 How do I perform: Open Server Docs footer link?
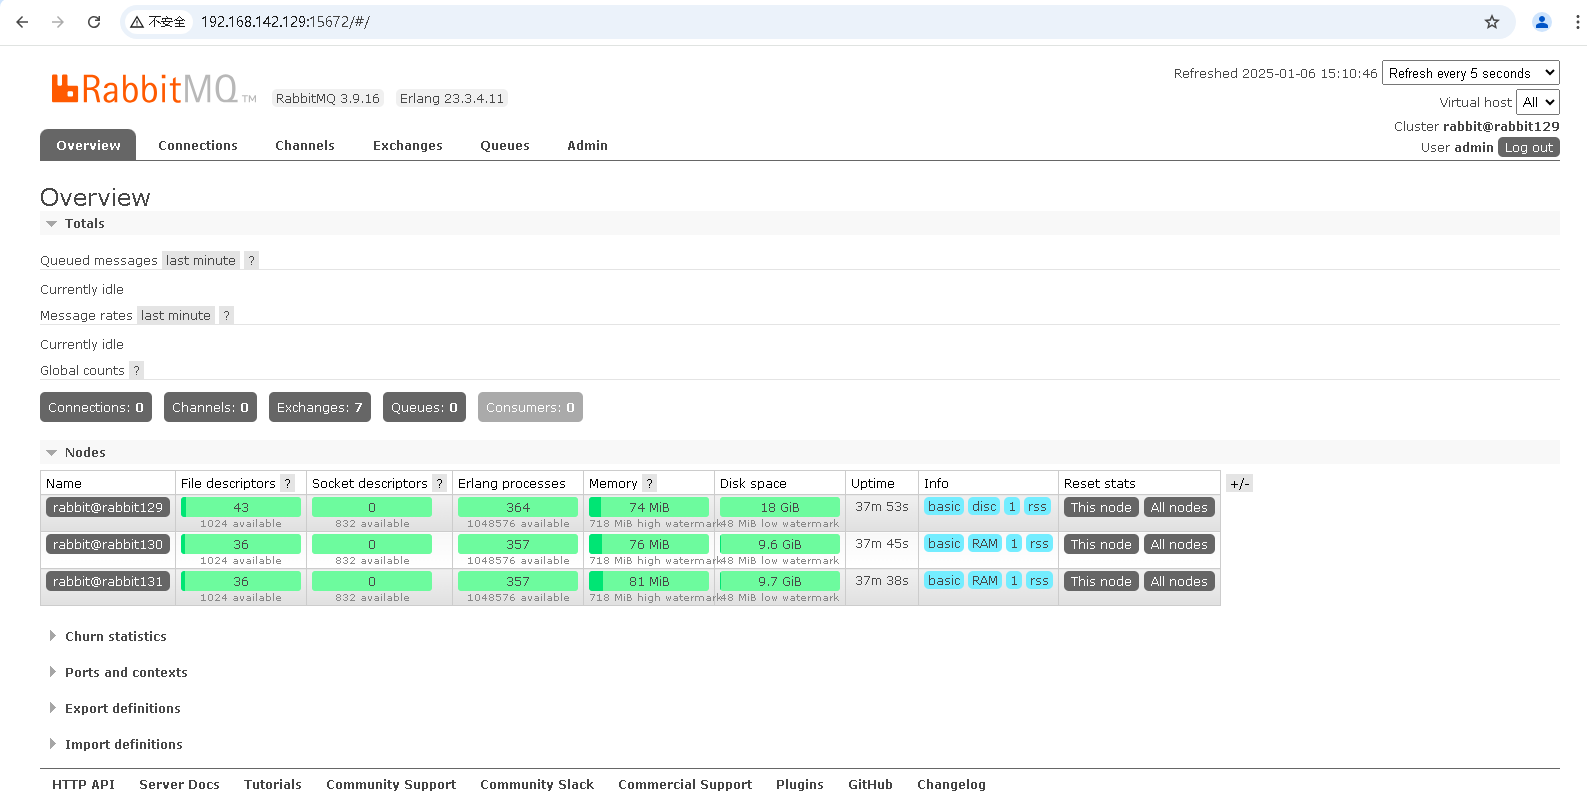coord(179,784)
